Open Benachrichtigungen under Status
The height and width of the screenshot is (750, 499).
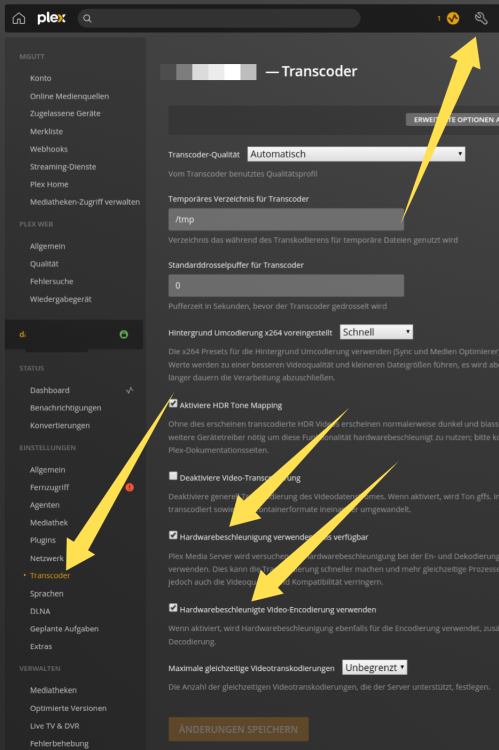click(66, 408)
